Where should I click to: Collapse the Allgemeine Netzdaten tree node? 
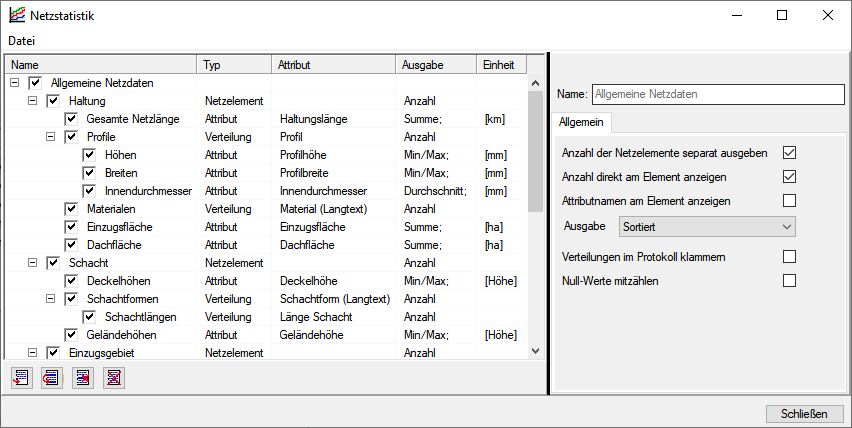click(14, 83)
